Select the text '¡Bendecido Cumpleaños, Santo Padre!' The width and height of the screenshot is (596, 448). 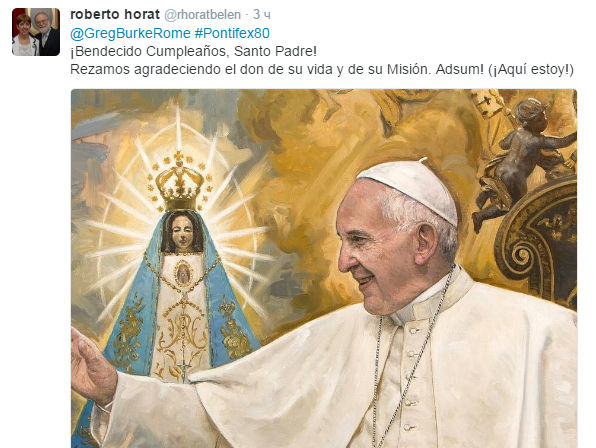coord(193,51)
